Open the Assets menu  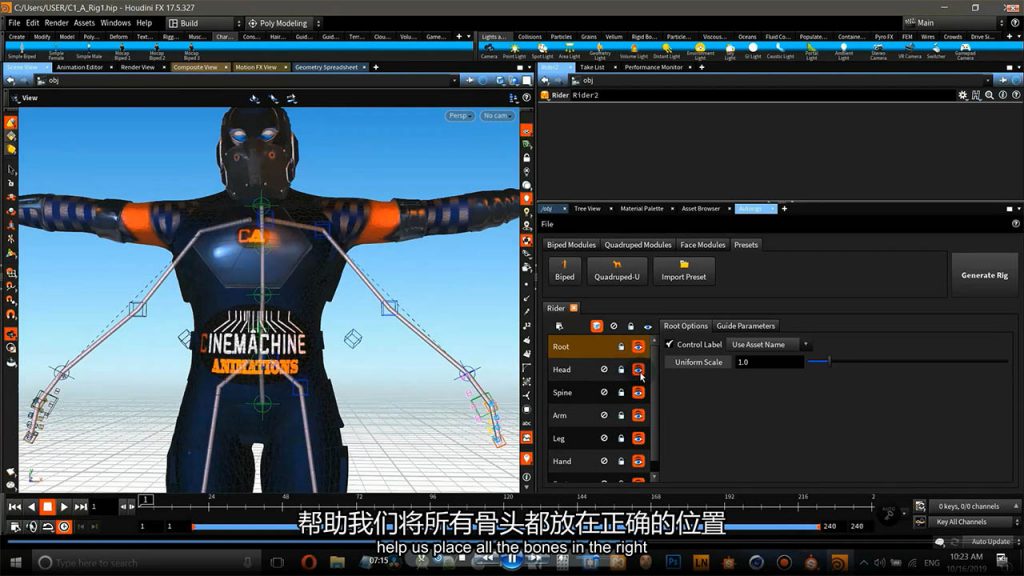pyautogui.click(x=84, y=23)
